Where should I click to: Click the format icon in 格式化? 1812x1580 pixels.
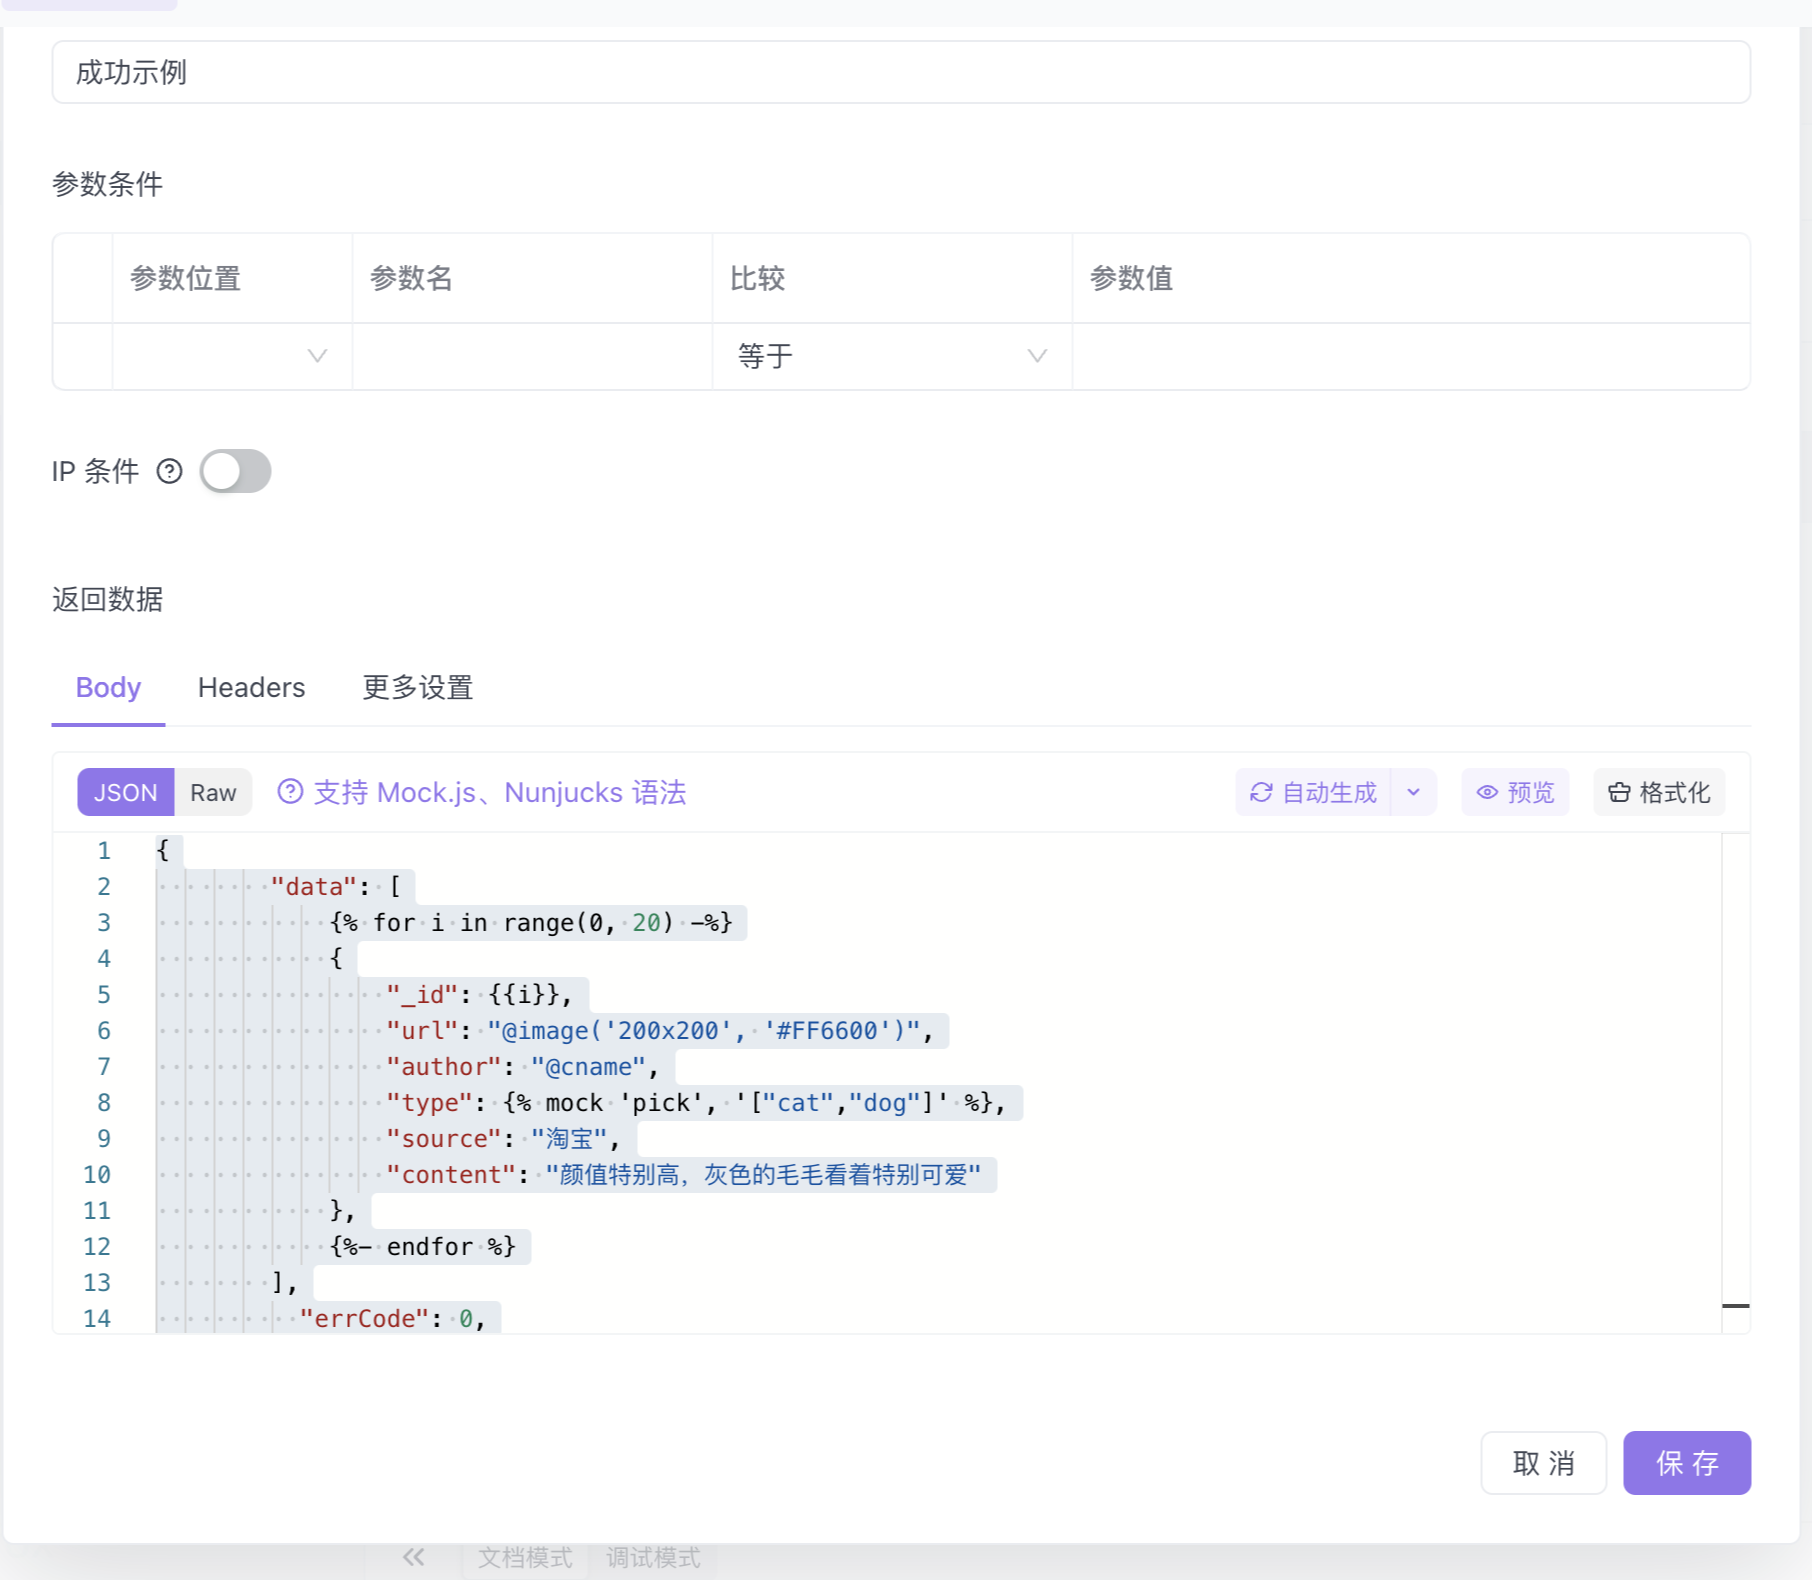point(1619,792)
